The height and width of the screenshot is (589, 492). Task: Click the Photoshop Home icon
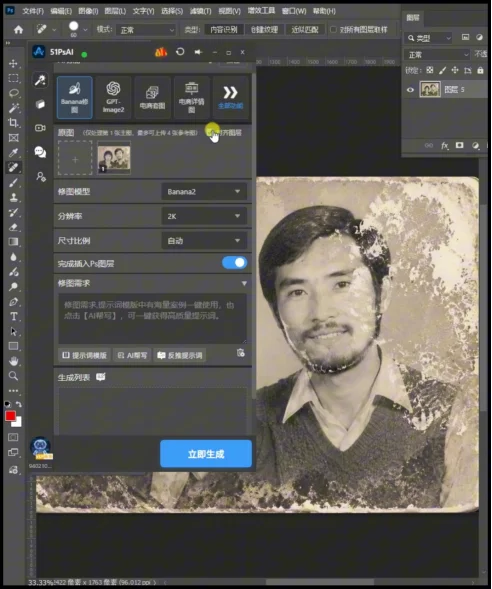click(x=18, y=30)
